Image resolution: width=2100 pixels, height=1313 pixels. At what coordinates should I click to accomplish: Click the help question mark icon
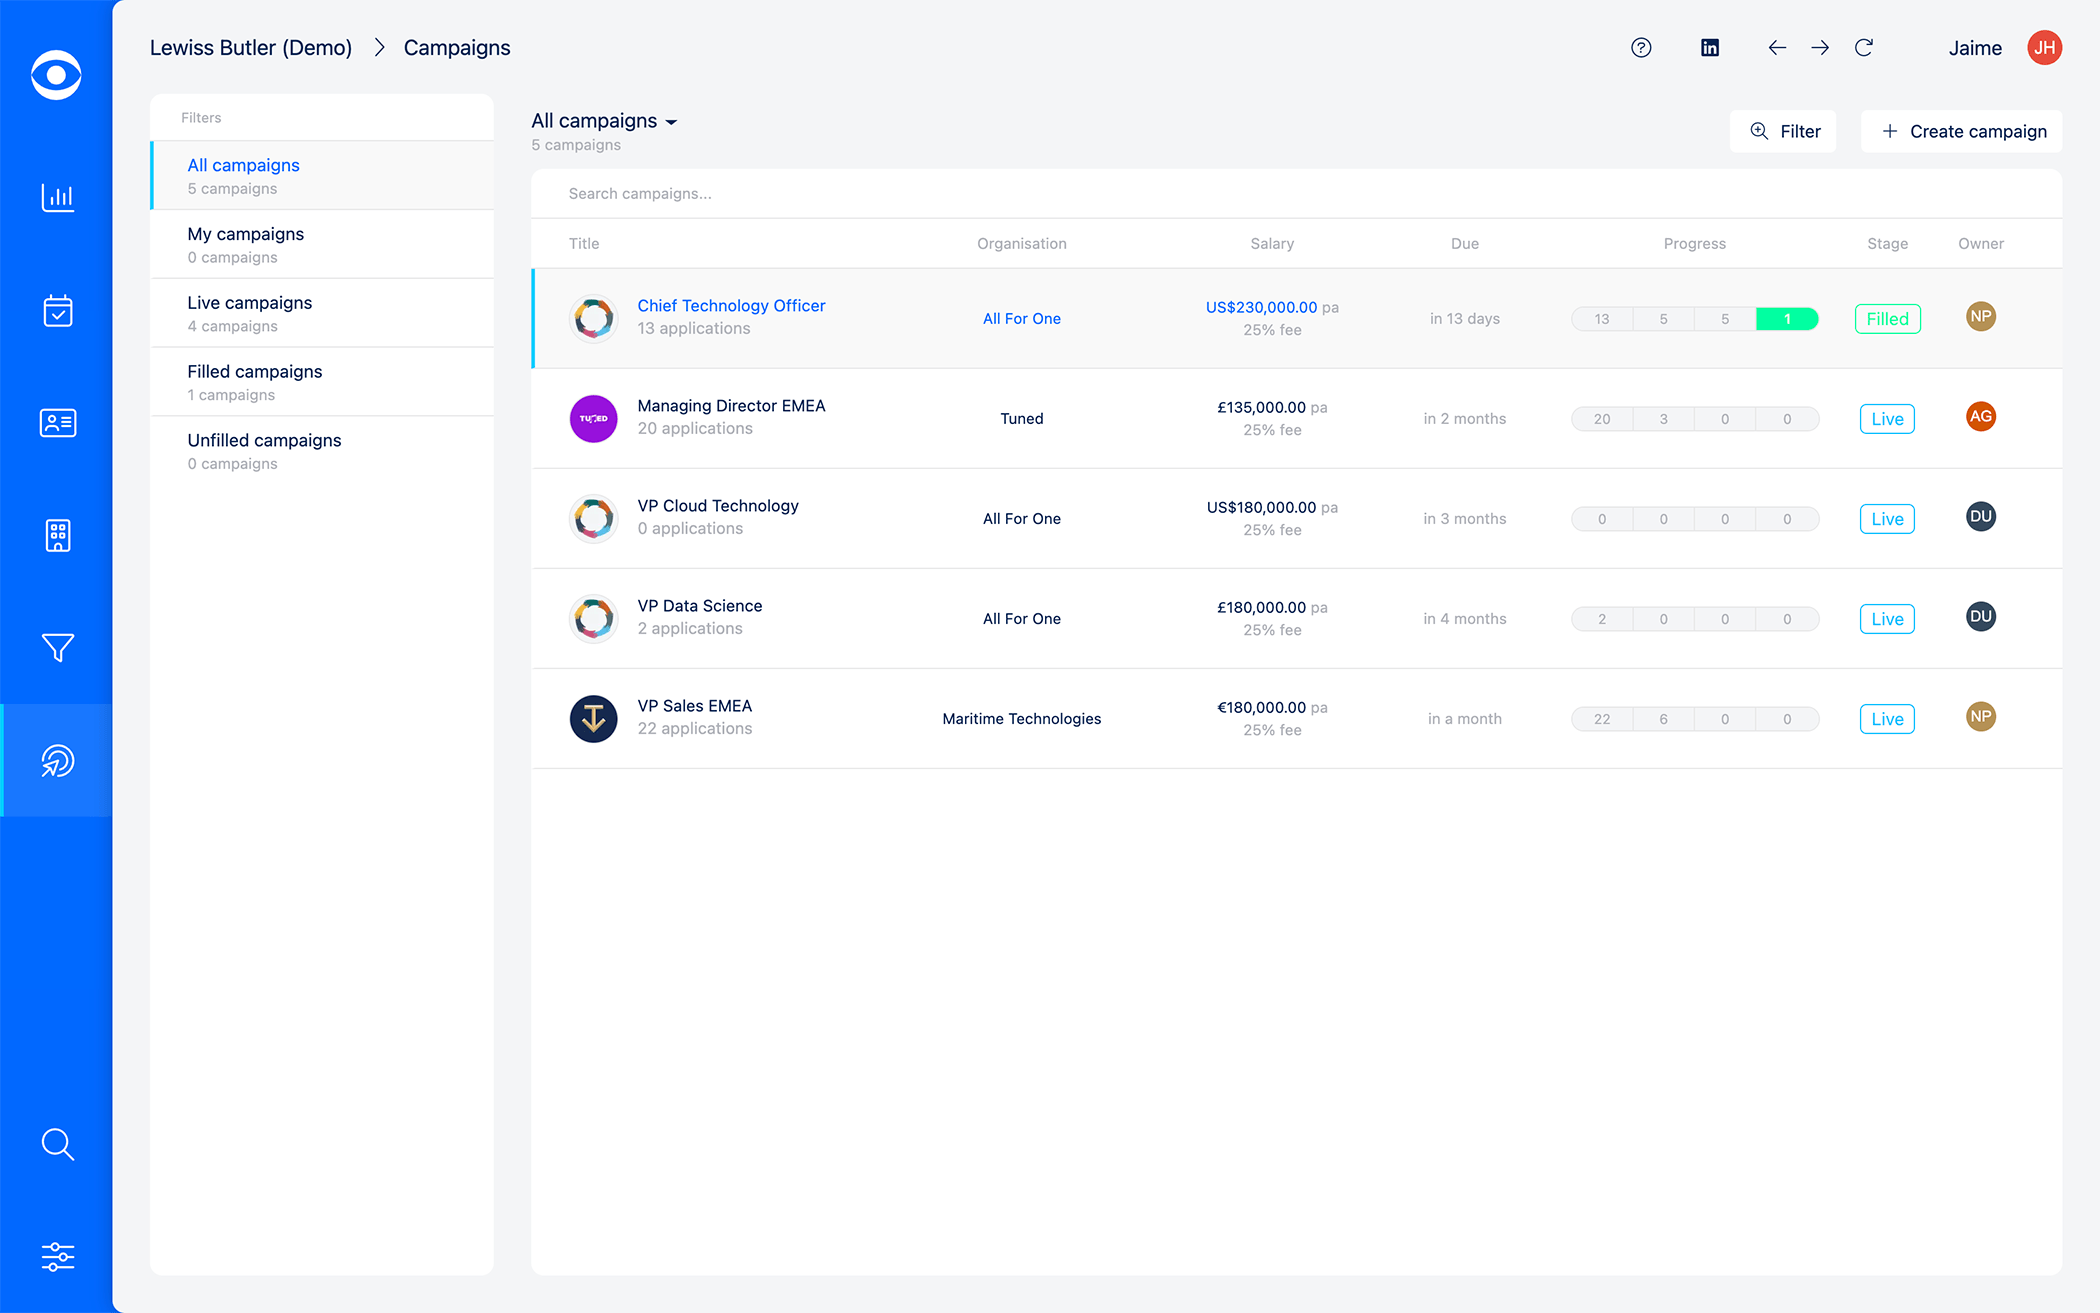coord(1641,48)
